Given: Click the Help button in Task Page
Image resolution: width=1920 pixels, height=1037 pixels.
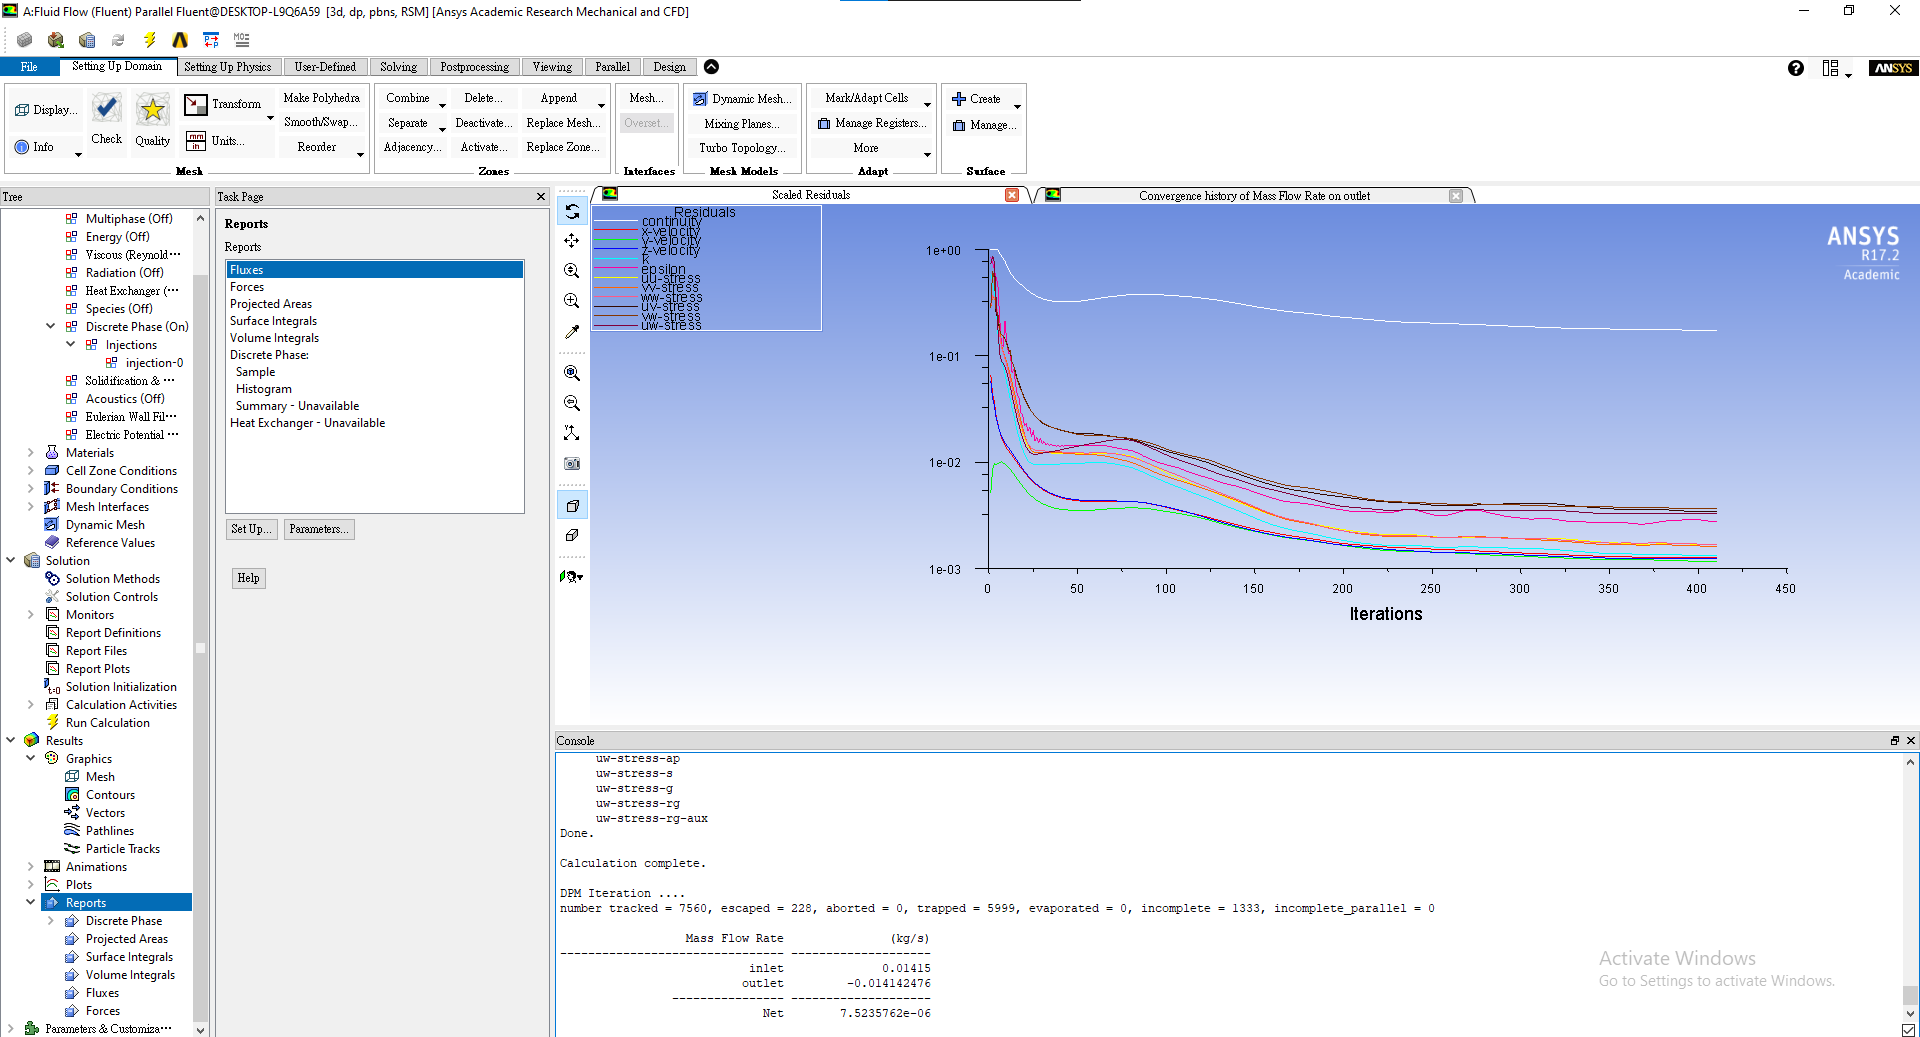Looking at the screenshot, I should point(249,578).
